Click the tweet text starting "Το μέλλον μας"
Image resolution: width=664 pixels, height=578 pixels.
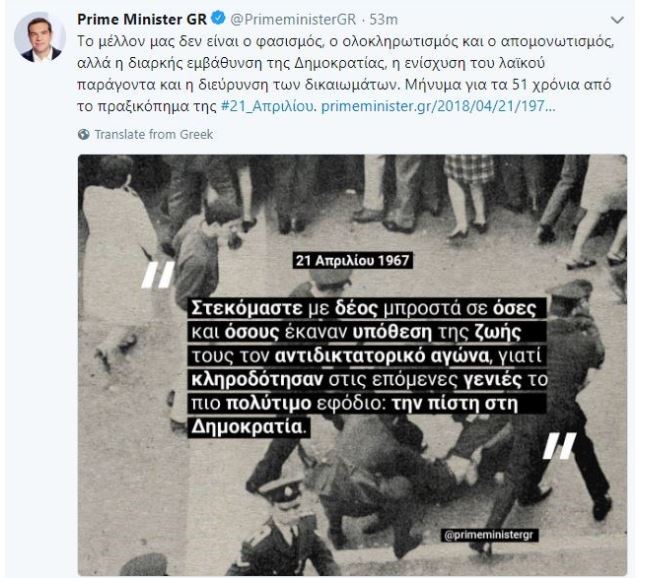[x=345, y=74]
